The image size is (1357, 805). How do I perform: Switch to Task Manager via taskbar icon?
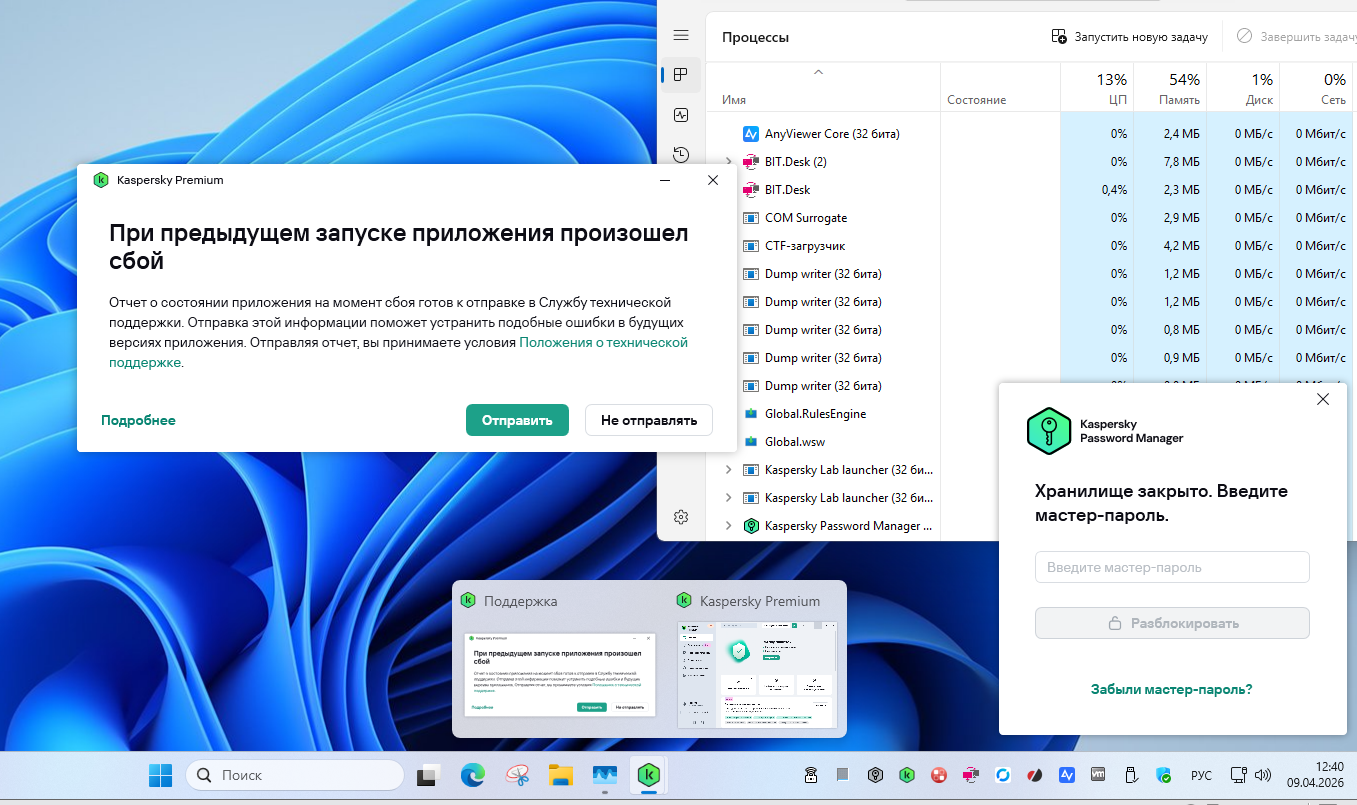(x=605, y=775)
